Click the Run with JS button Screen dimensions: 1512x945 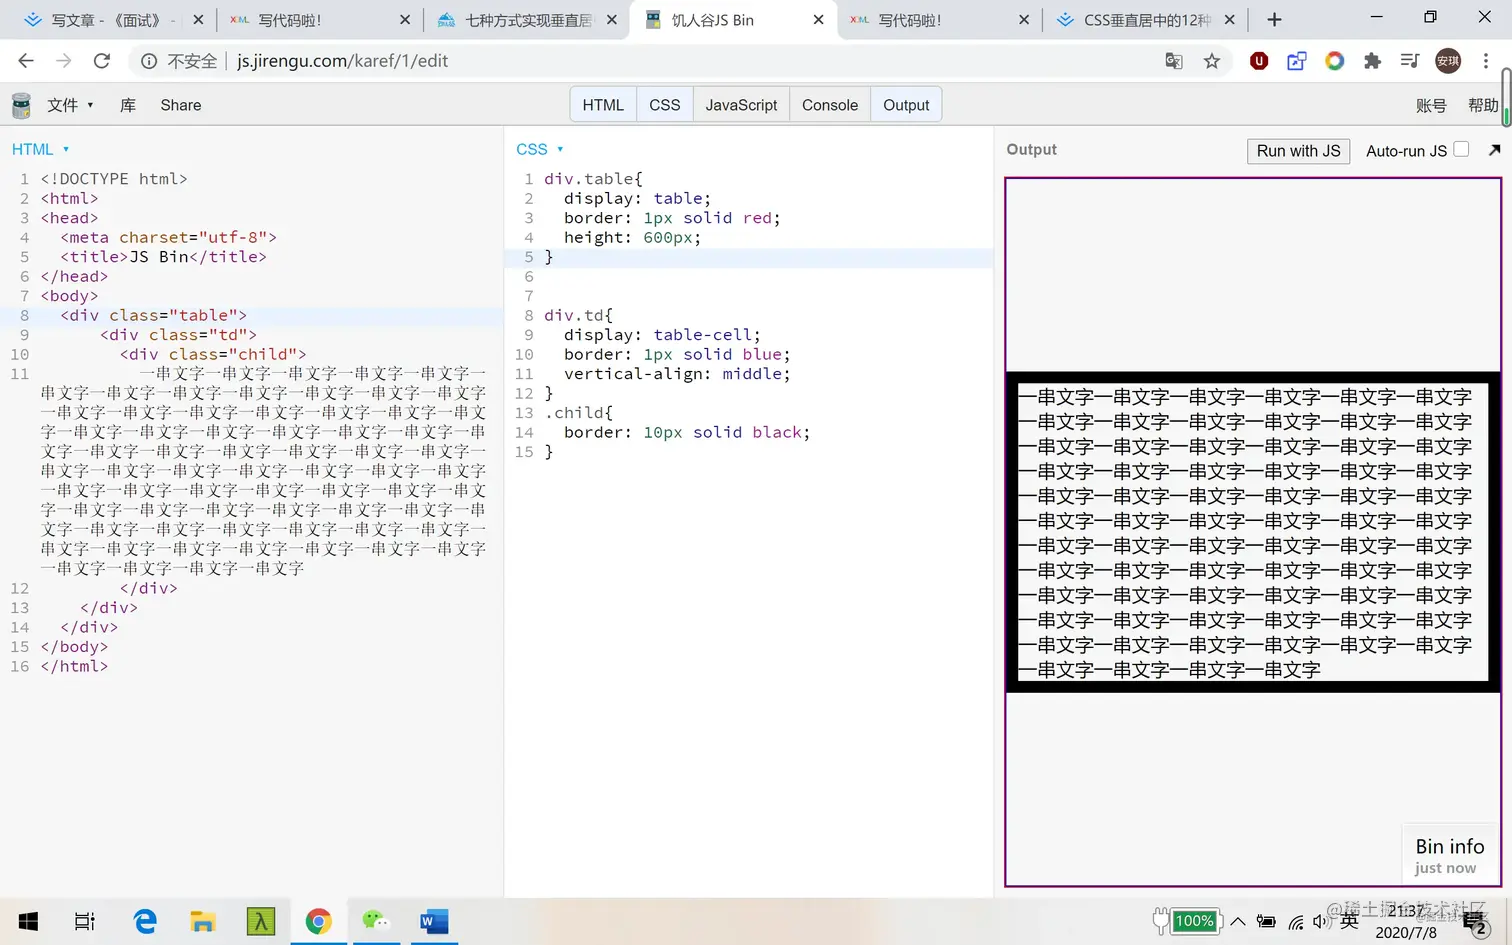(1298, 151)
